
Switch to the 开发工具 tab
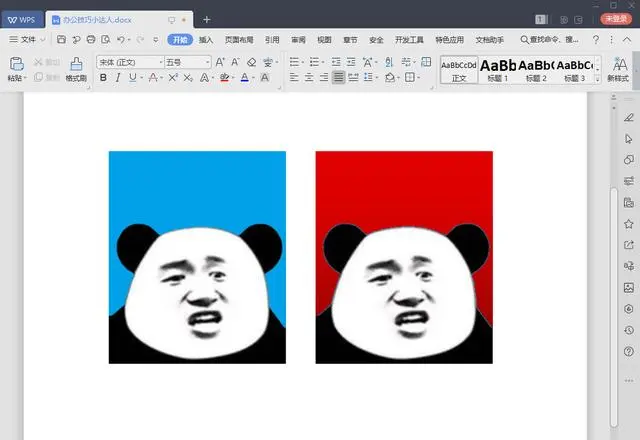pyautogui.click(x=409, y=40)
